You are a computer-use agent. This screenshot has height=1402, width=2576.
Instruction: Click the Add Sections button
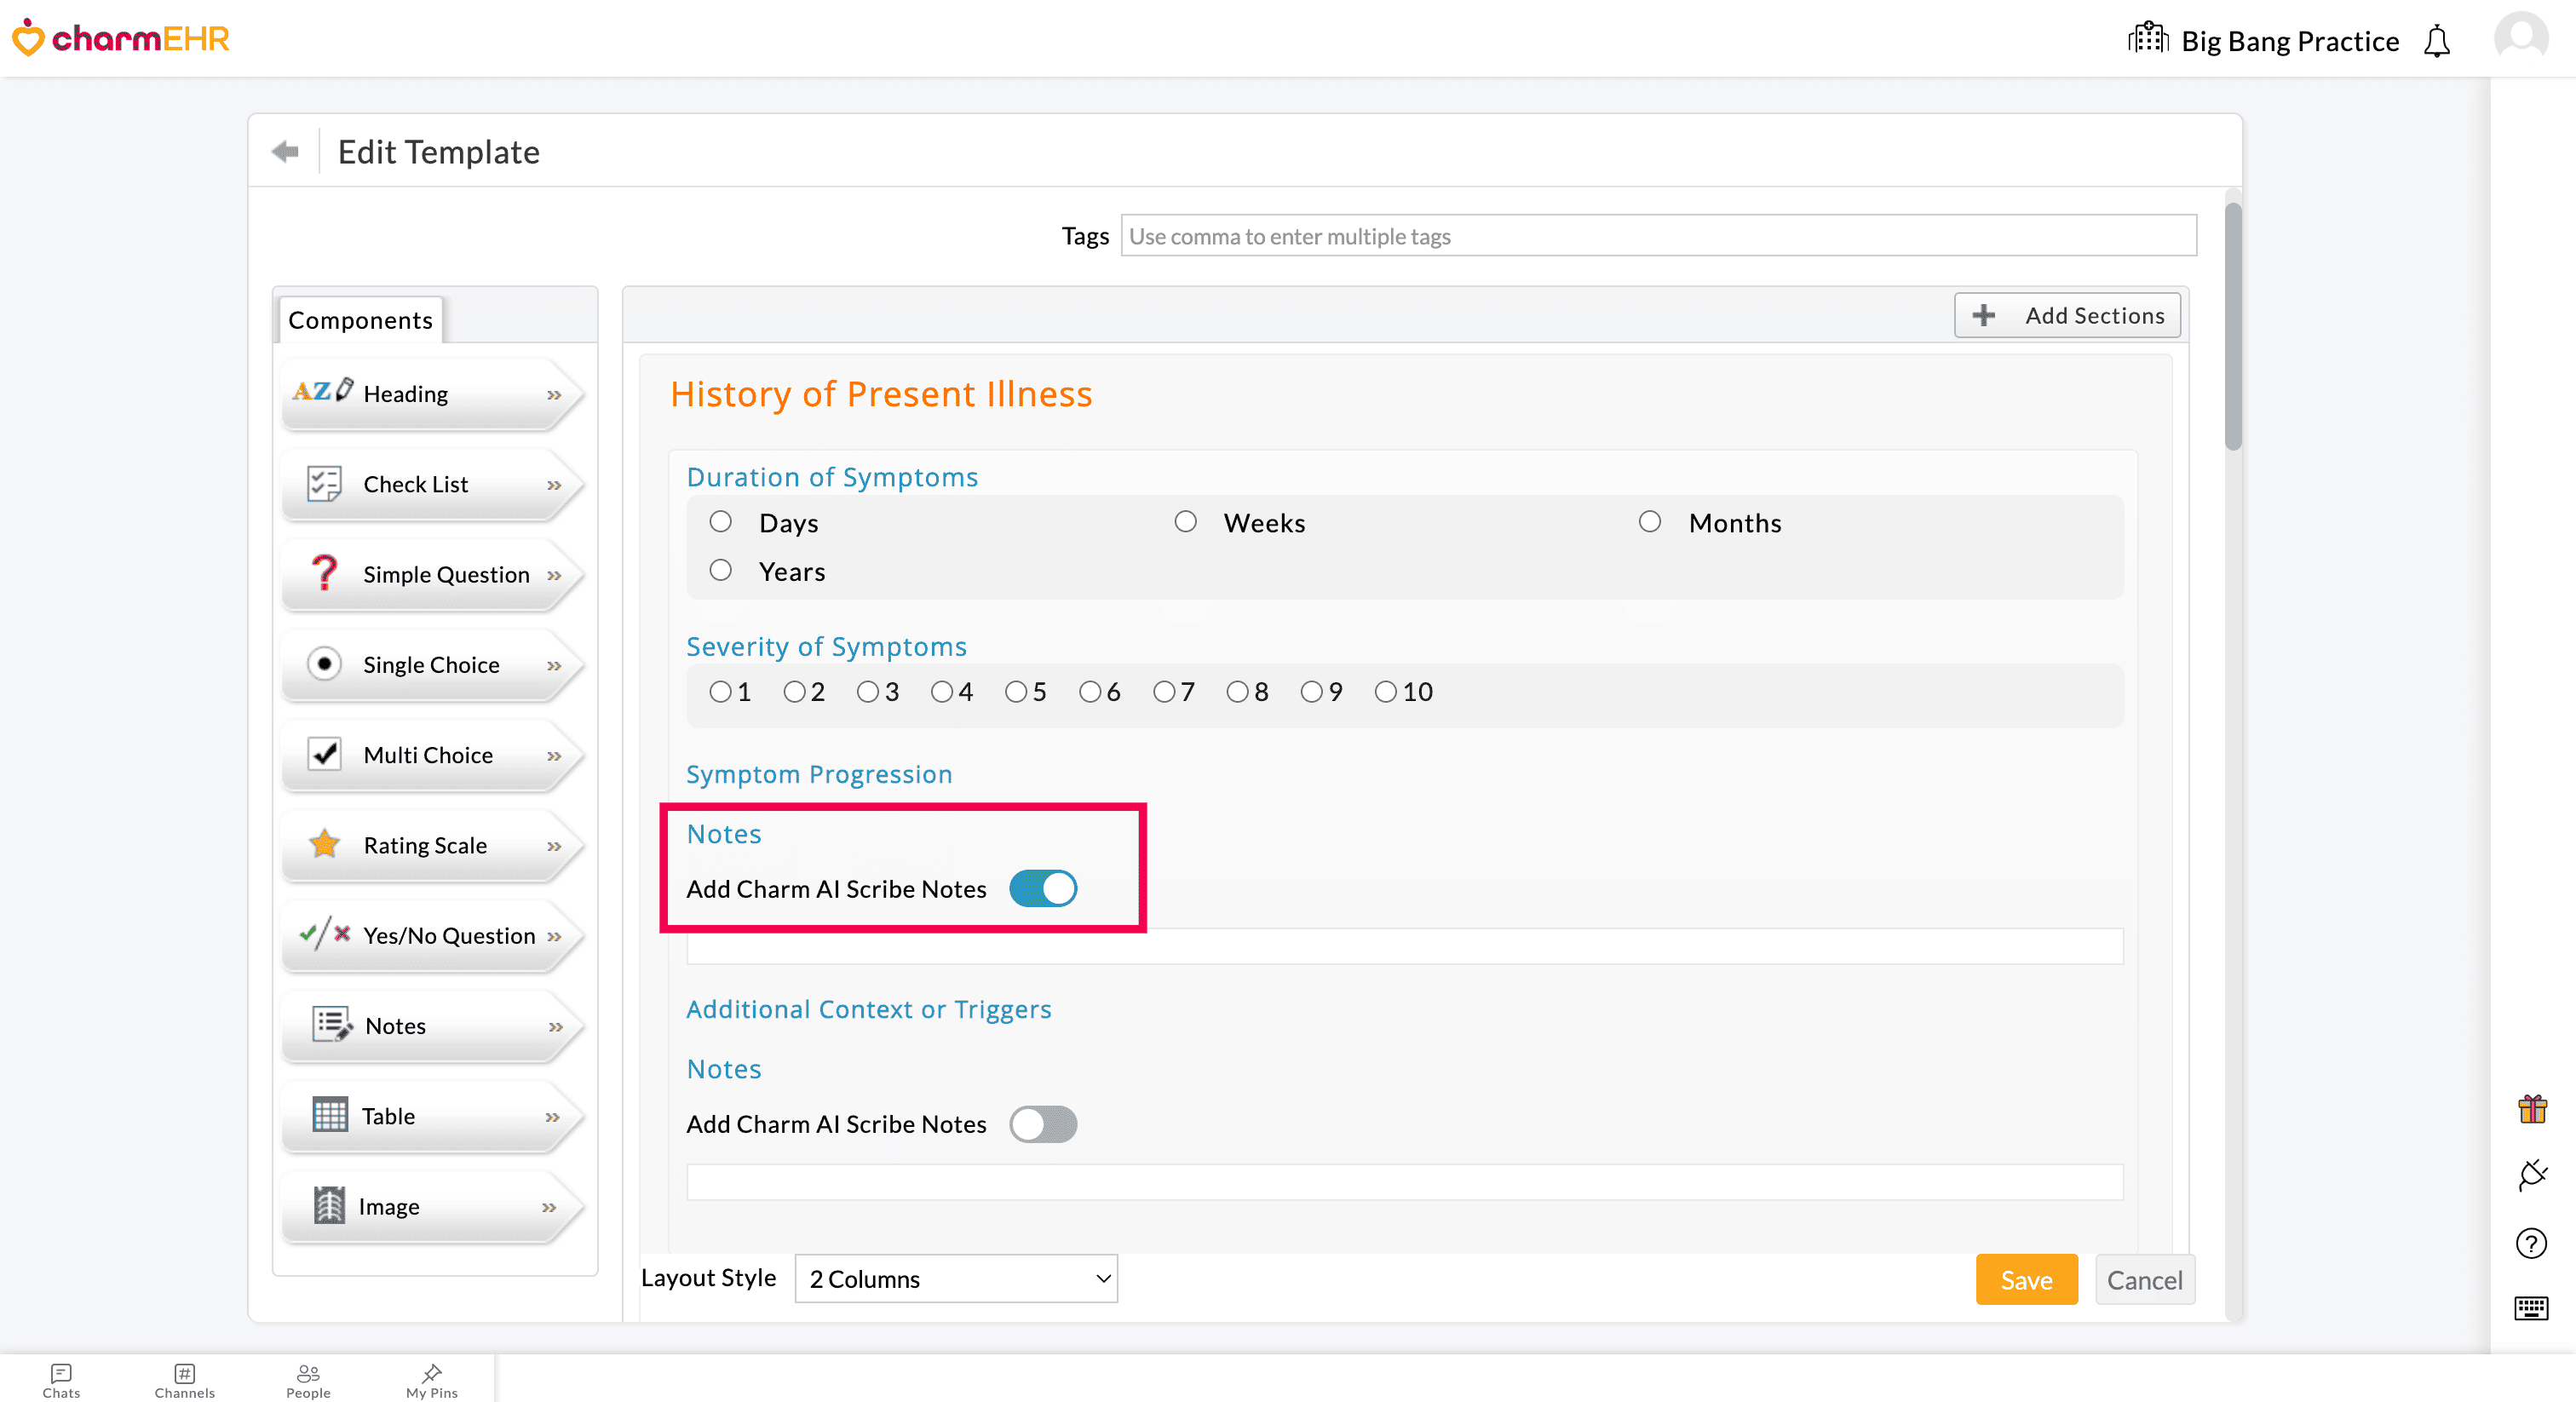[2067, 316]
